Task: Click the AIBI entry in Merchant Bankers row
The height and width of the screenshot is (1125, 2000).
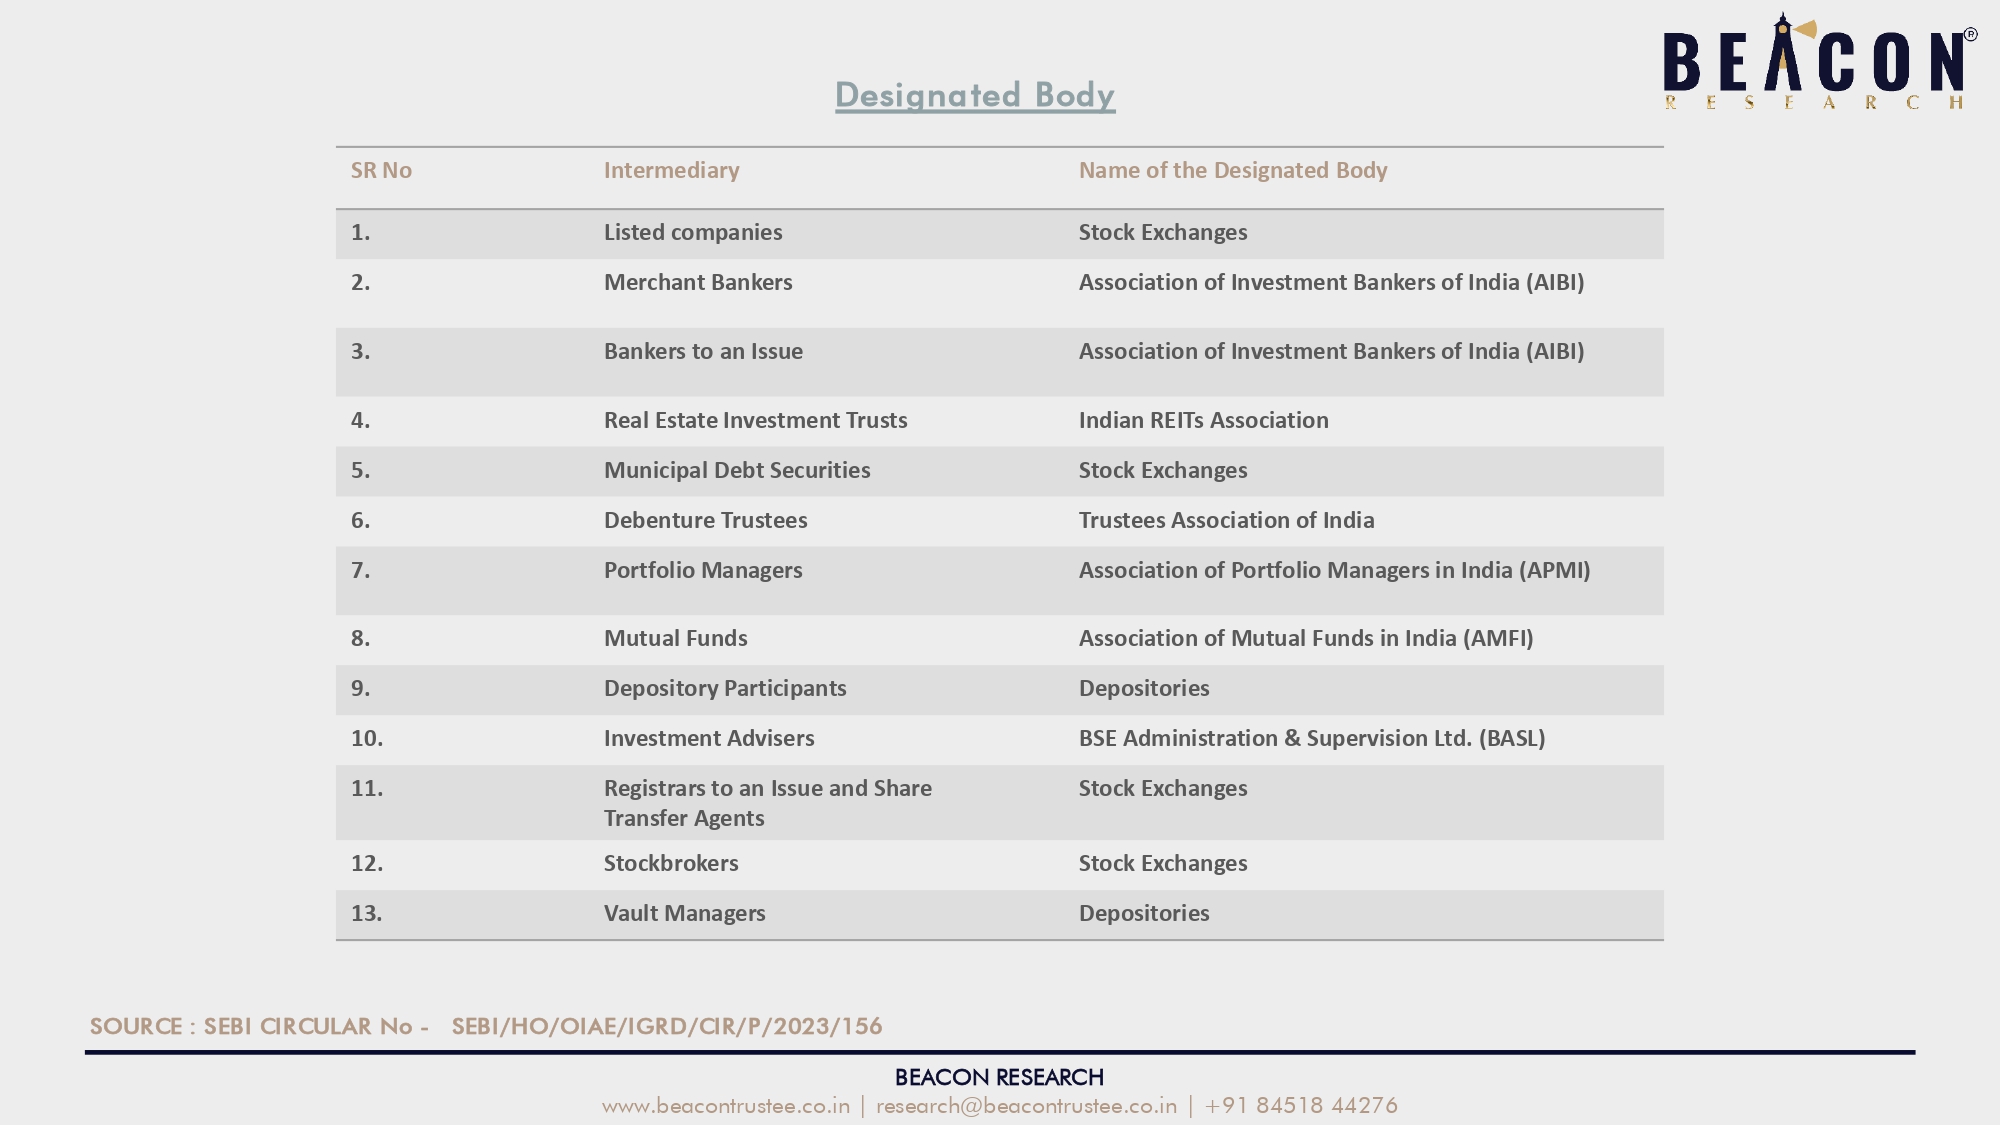Action: tap(1331, 282)
